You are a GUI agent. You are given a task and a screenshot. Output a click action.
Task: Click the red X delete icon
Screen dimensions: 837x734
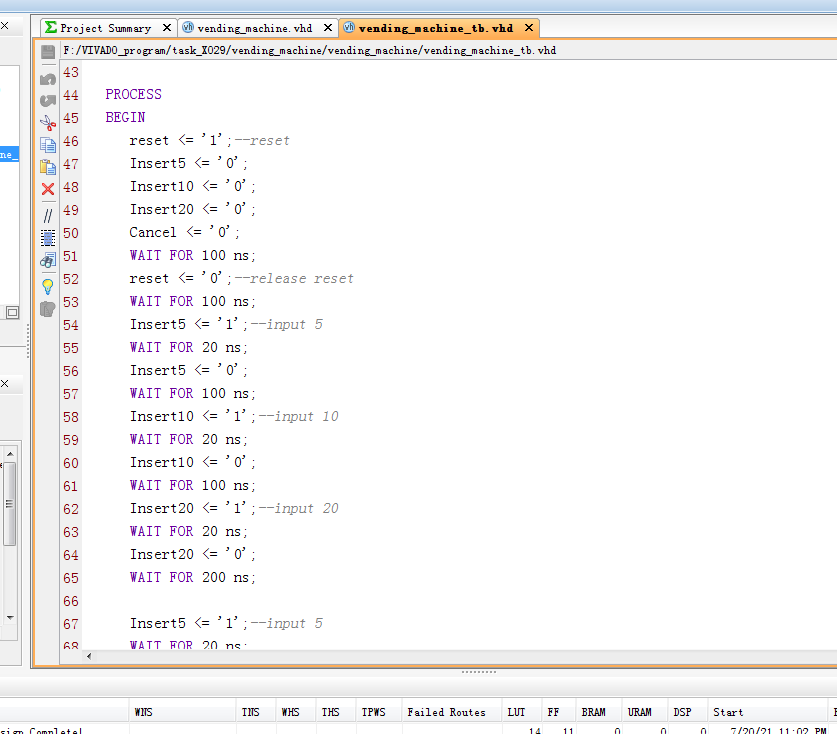click(x=47, y=189)
